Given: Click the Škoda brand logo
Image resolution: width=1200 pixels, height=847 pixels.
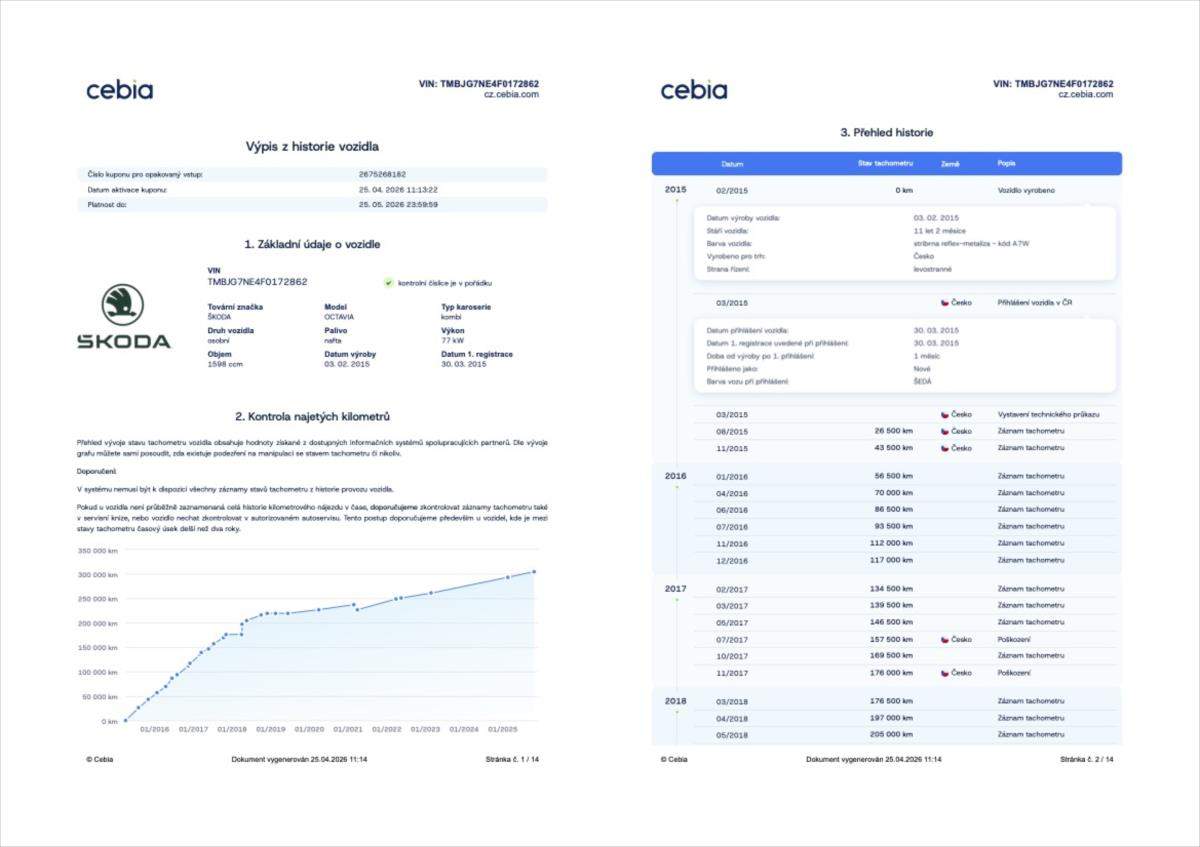Looking at the screenshot, I should (x=123, y=317).
